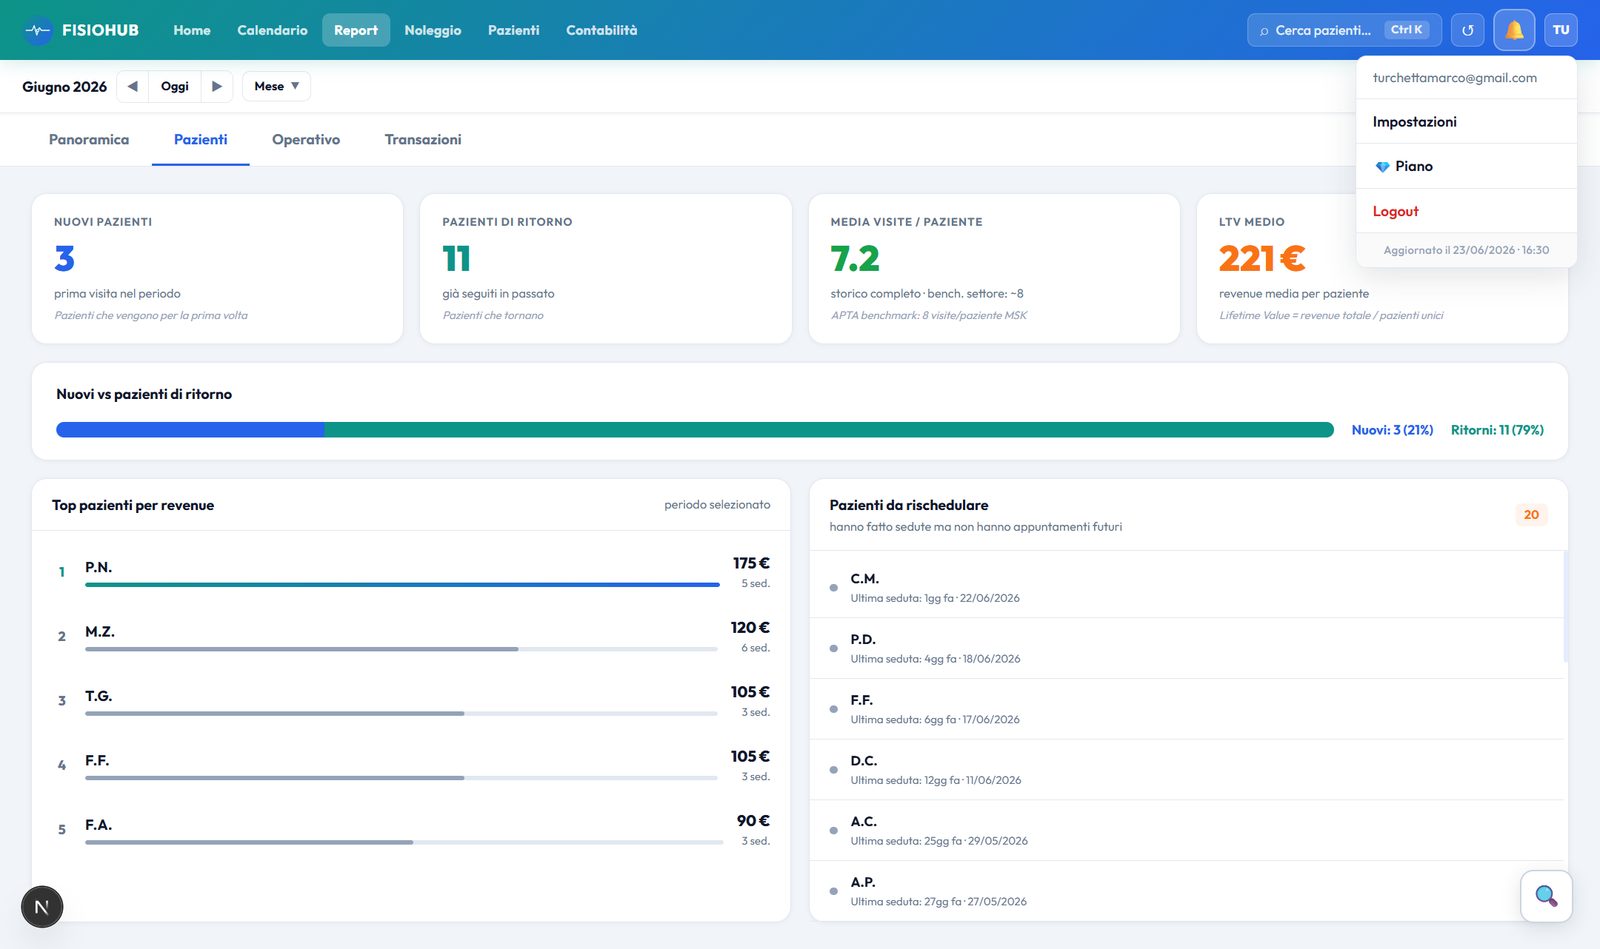Image resolution: width=1600 pixels, height=949 pixels.
Task: Select patient C.M. to reschedule
Action: pyautogui.click(x=1187, y=587)
